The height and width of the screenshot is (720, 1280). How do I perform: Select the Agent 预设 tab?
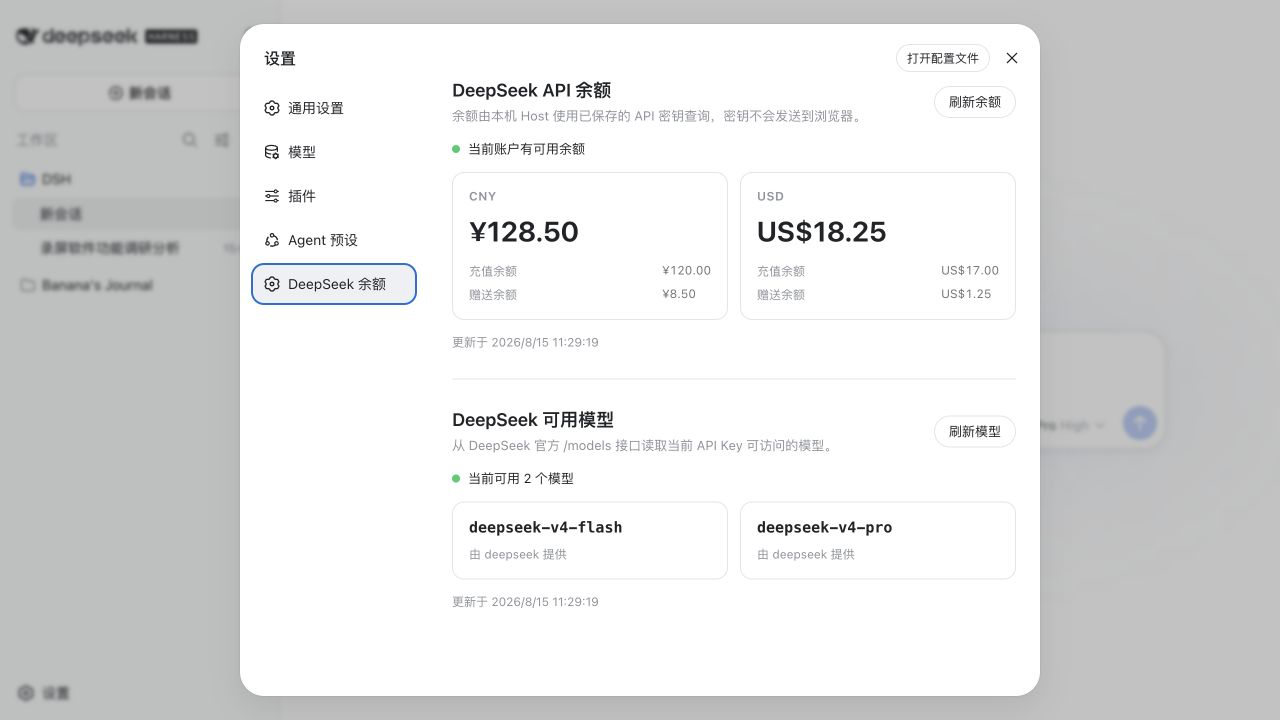pyautogui.click(x=334, y=240)
